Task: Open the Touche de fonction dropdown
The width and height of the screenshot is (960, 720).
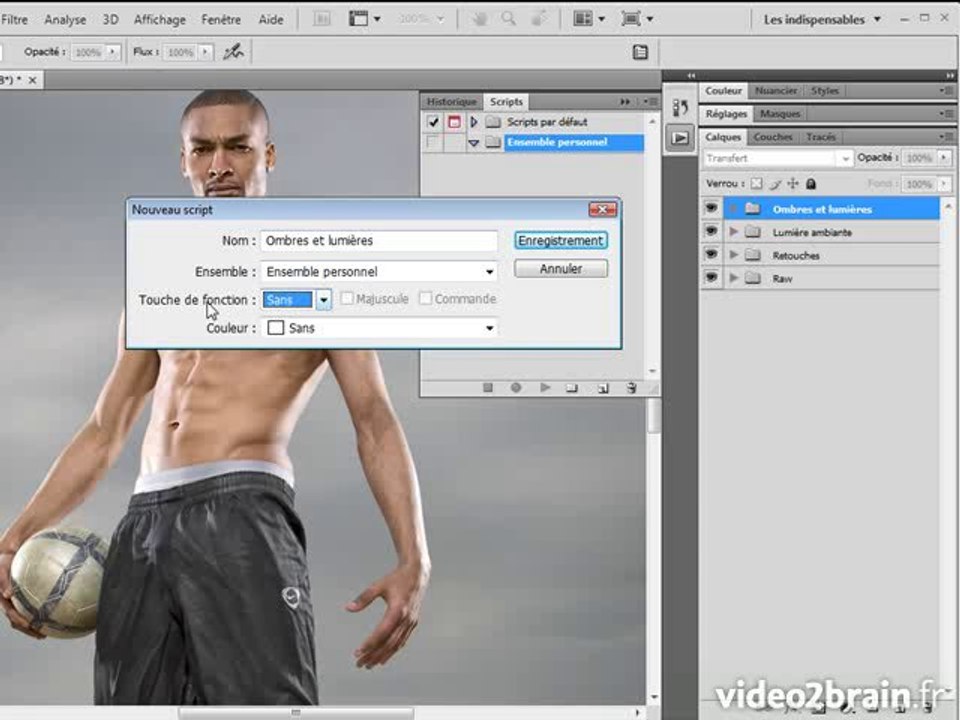Action: click(x=323, y=300)
